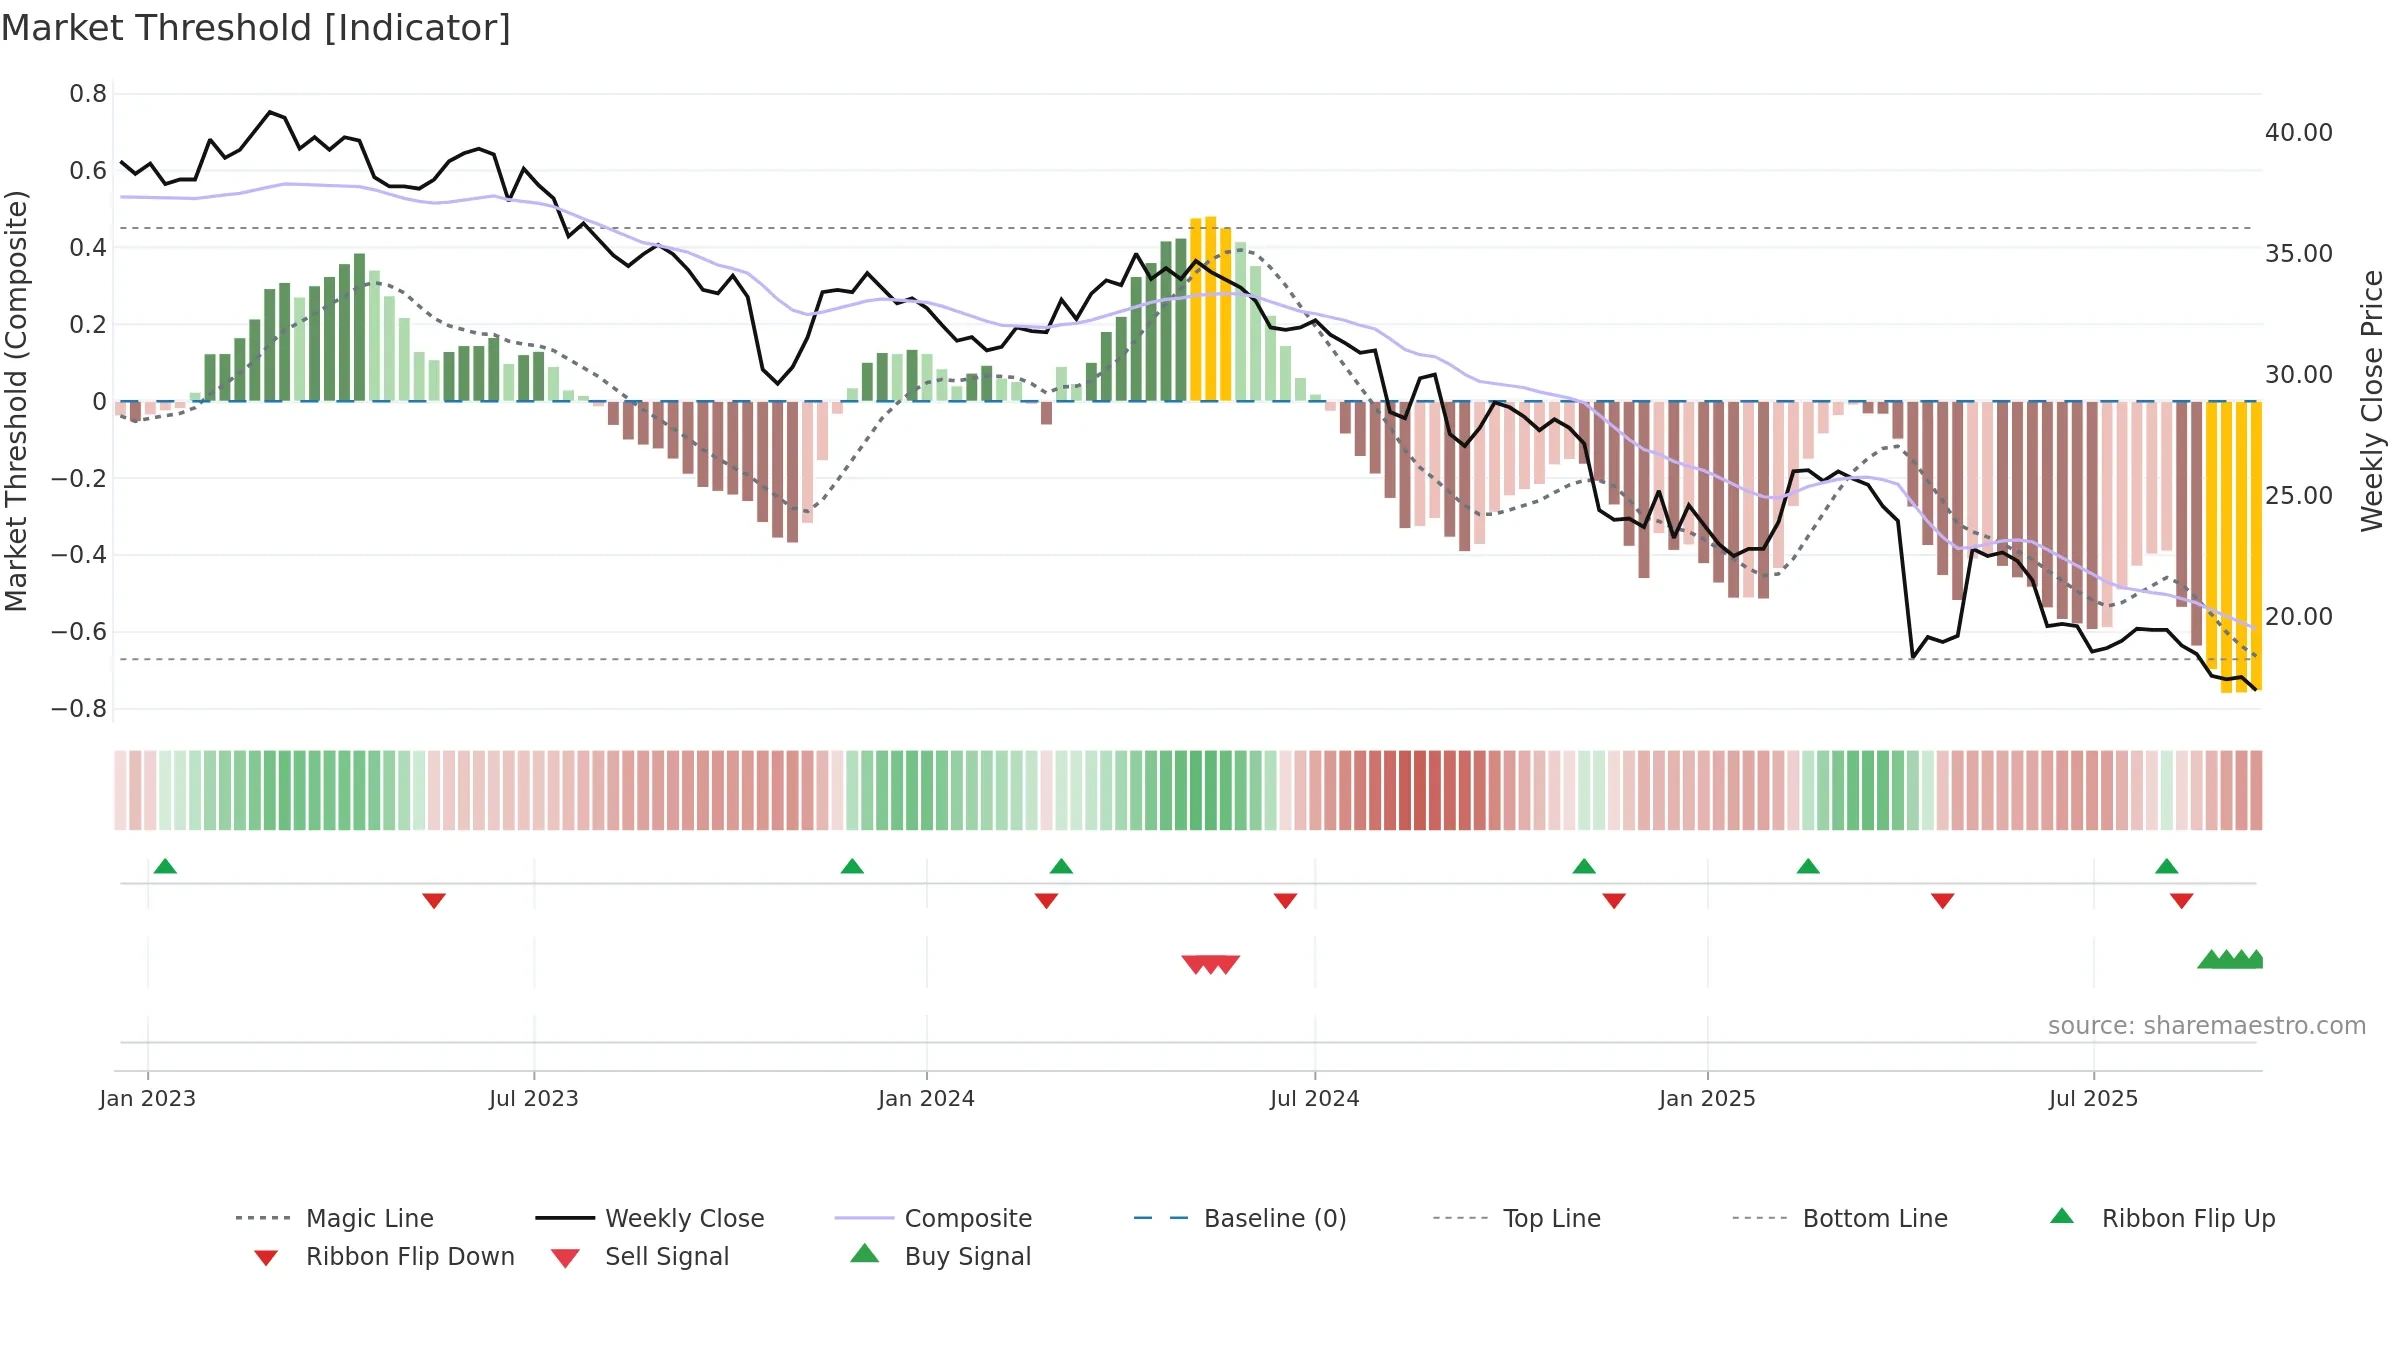Toggle the Magic Line legend entry
The height and width of the screenshot is (1350, 2400).
click(x=335, y=1218)
